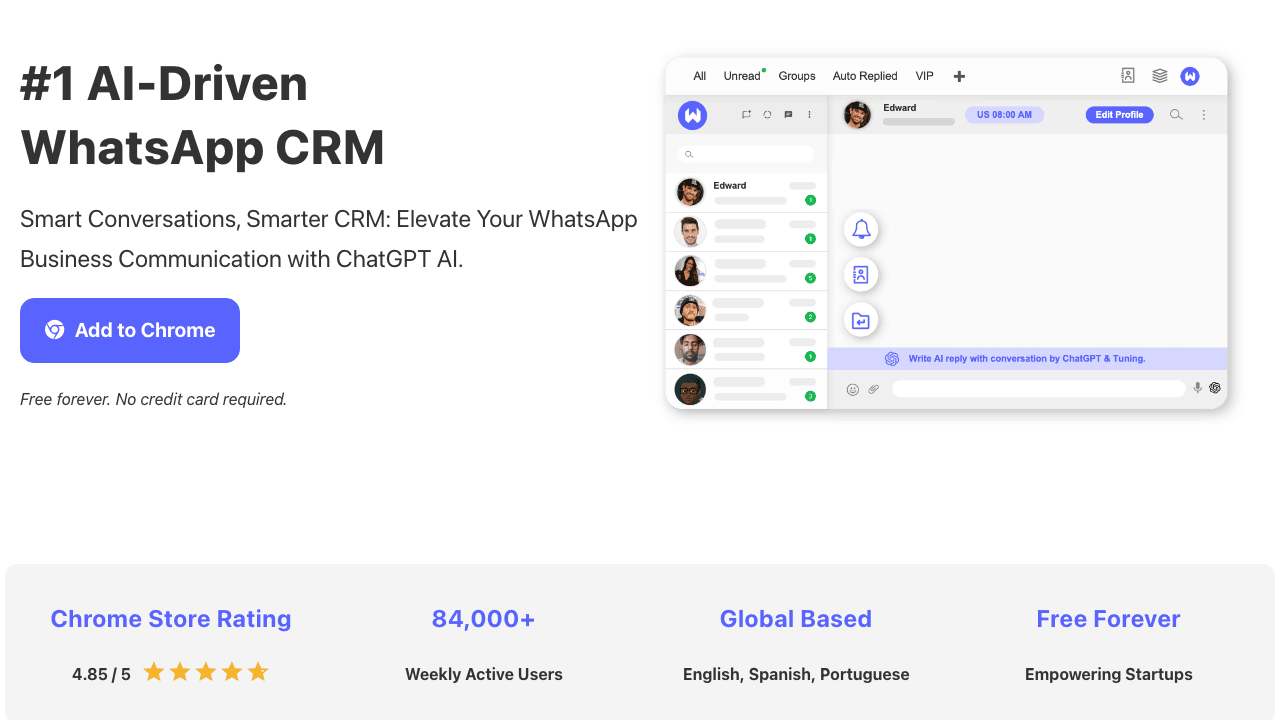Click the Free Forever heading
The image size is (1280, 720).
(x=1108, y=619)
